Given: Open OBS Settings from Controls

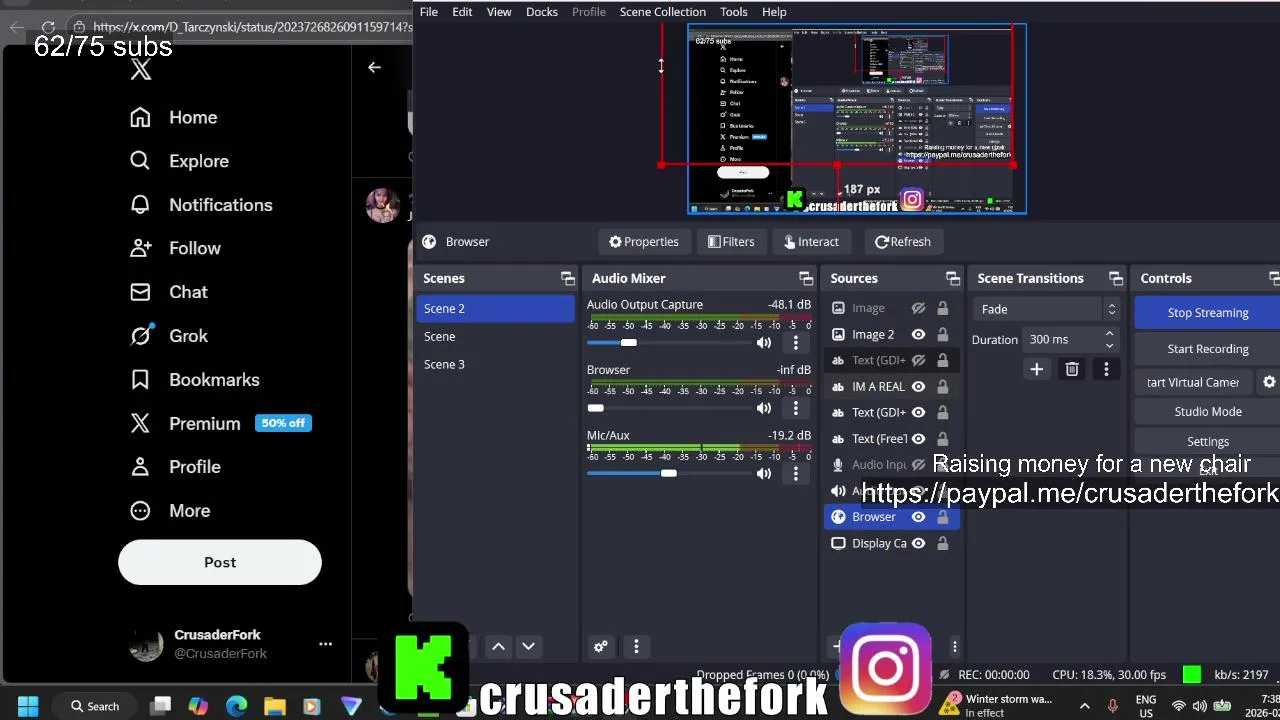Looking at the screenshot, I should 1208,442.
